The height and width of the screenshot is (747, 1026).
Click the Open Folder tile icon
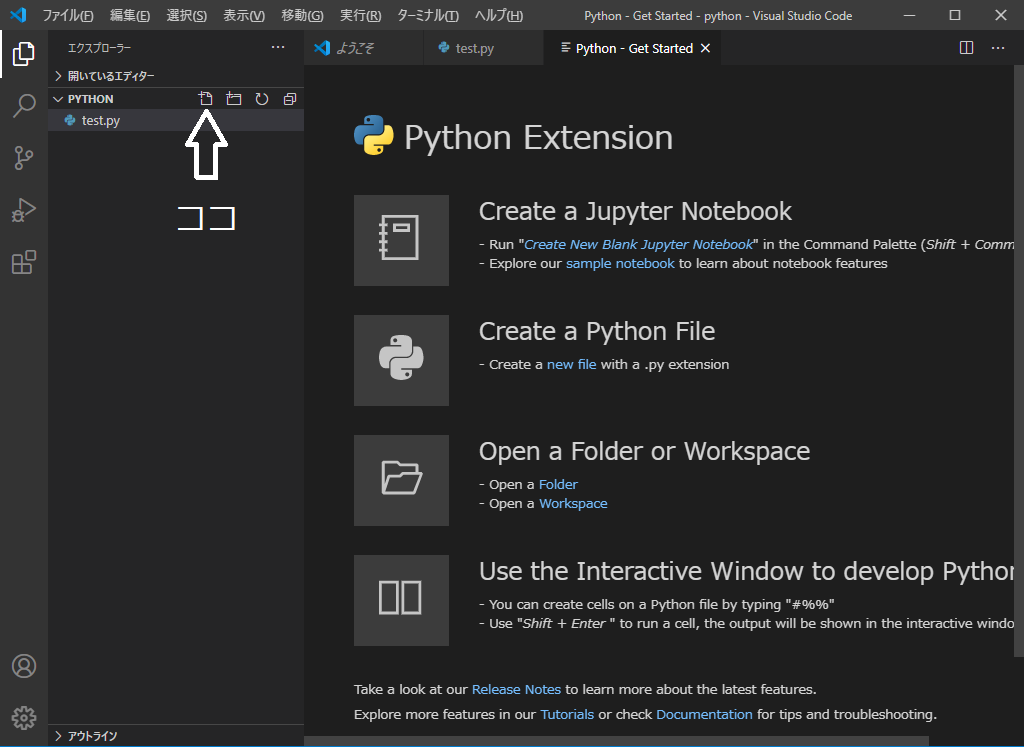401,480
